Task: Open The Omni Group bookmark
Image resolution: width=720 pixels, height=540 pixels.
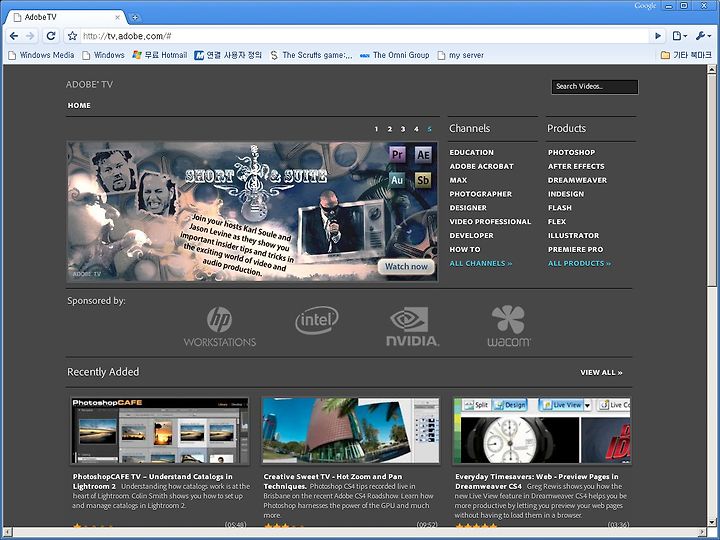Action: 394,55
